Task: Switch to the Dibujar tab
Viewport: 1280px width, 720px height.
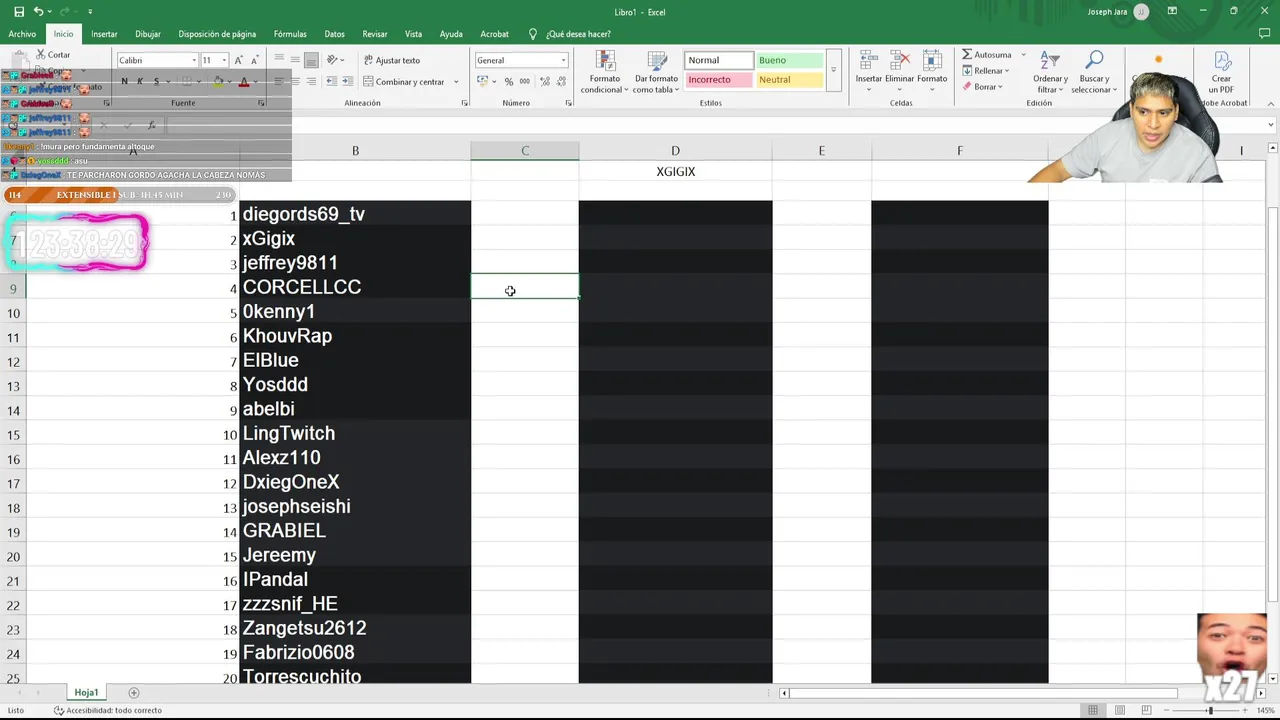Action: click(x=147, y=34)
